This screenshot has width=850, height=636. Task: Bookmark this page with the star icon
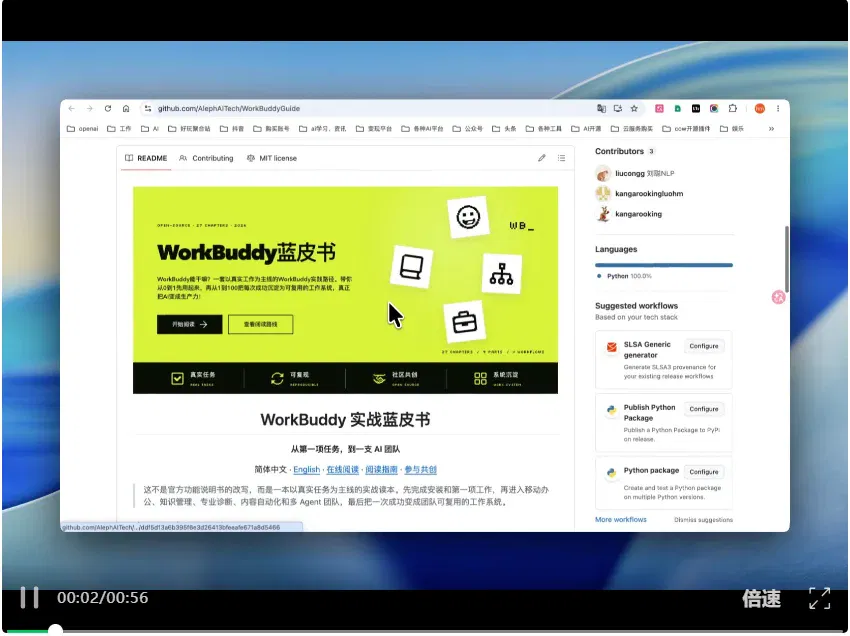[634, 108]
